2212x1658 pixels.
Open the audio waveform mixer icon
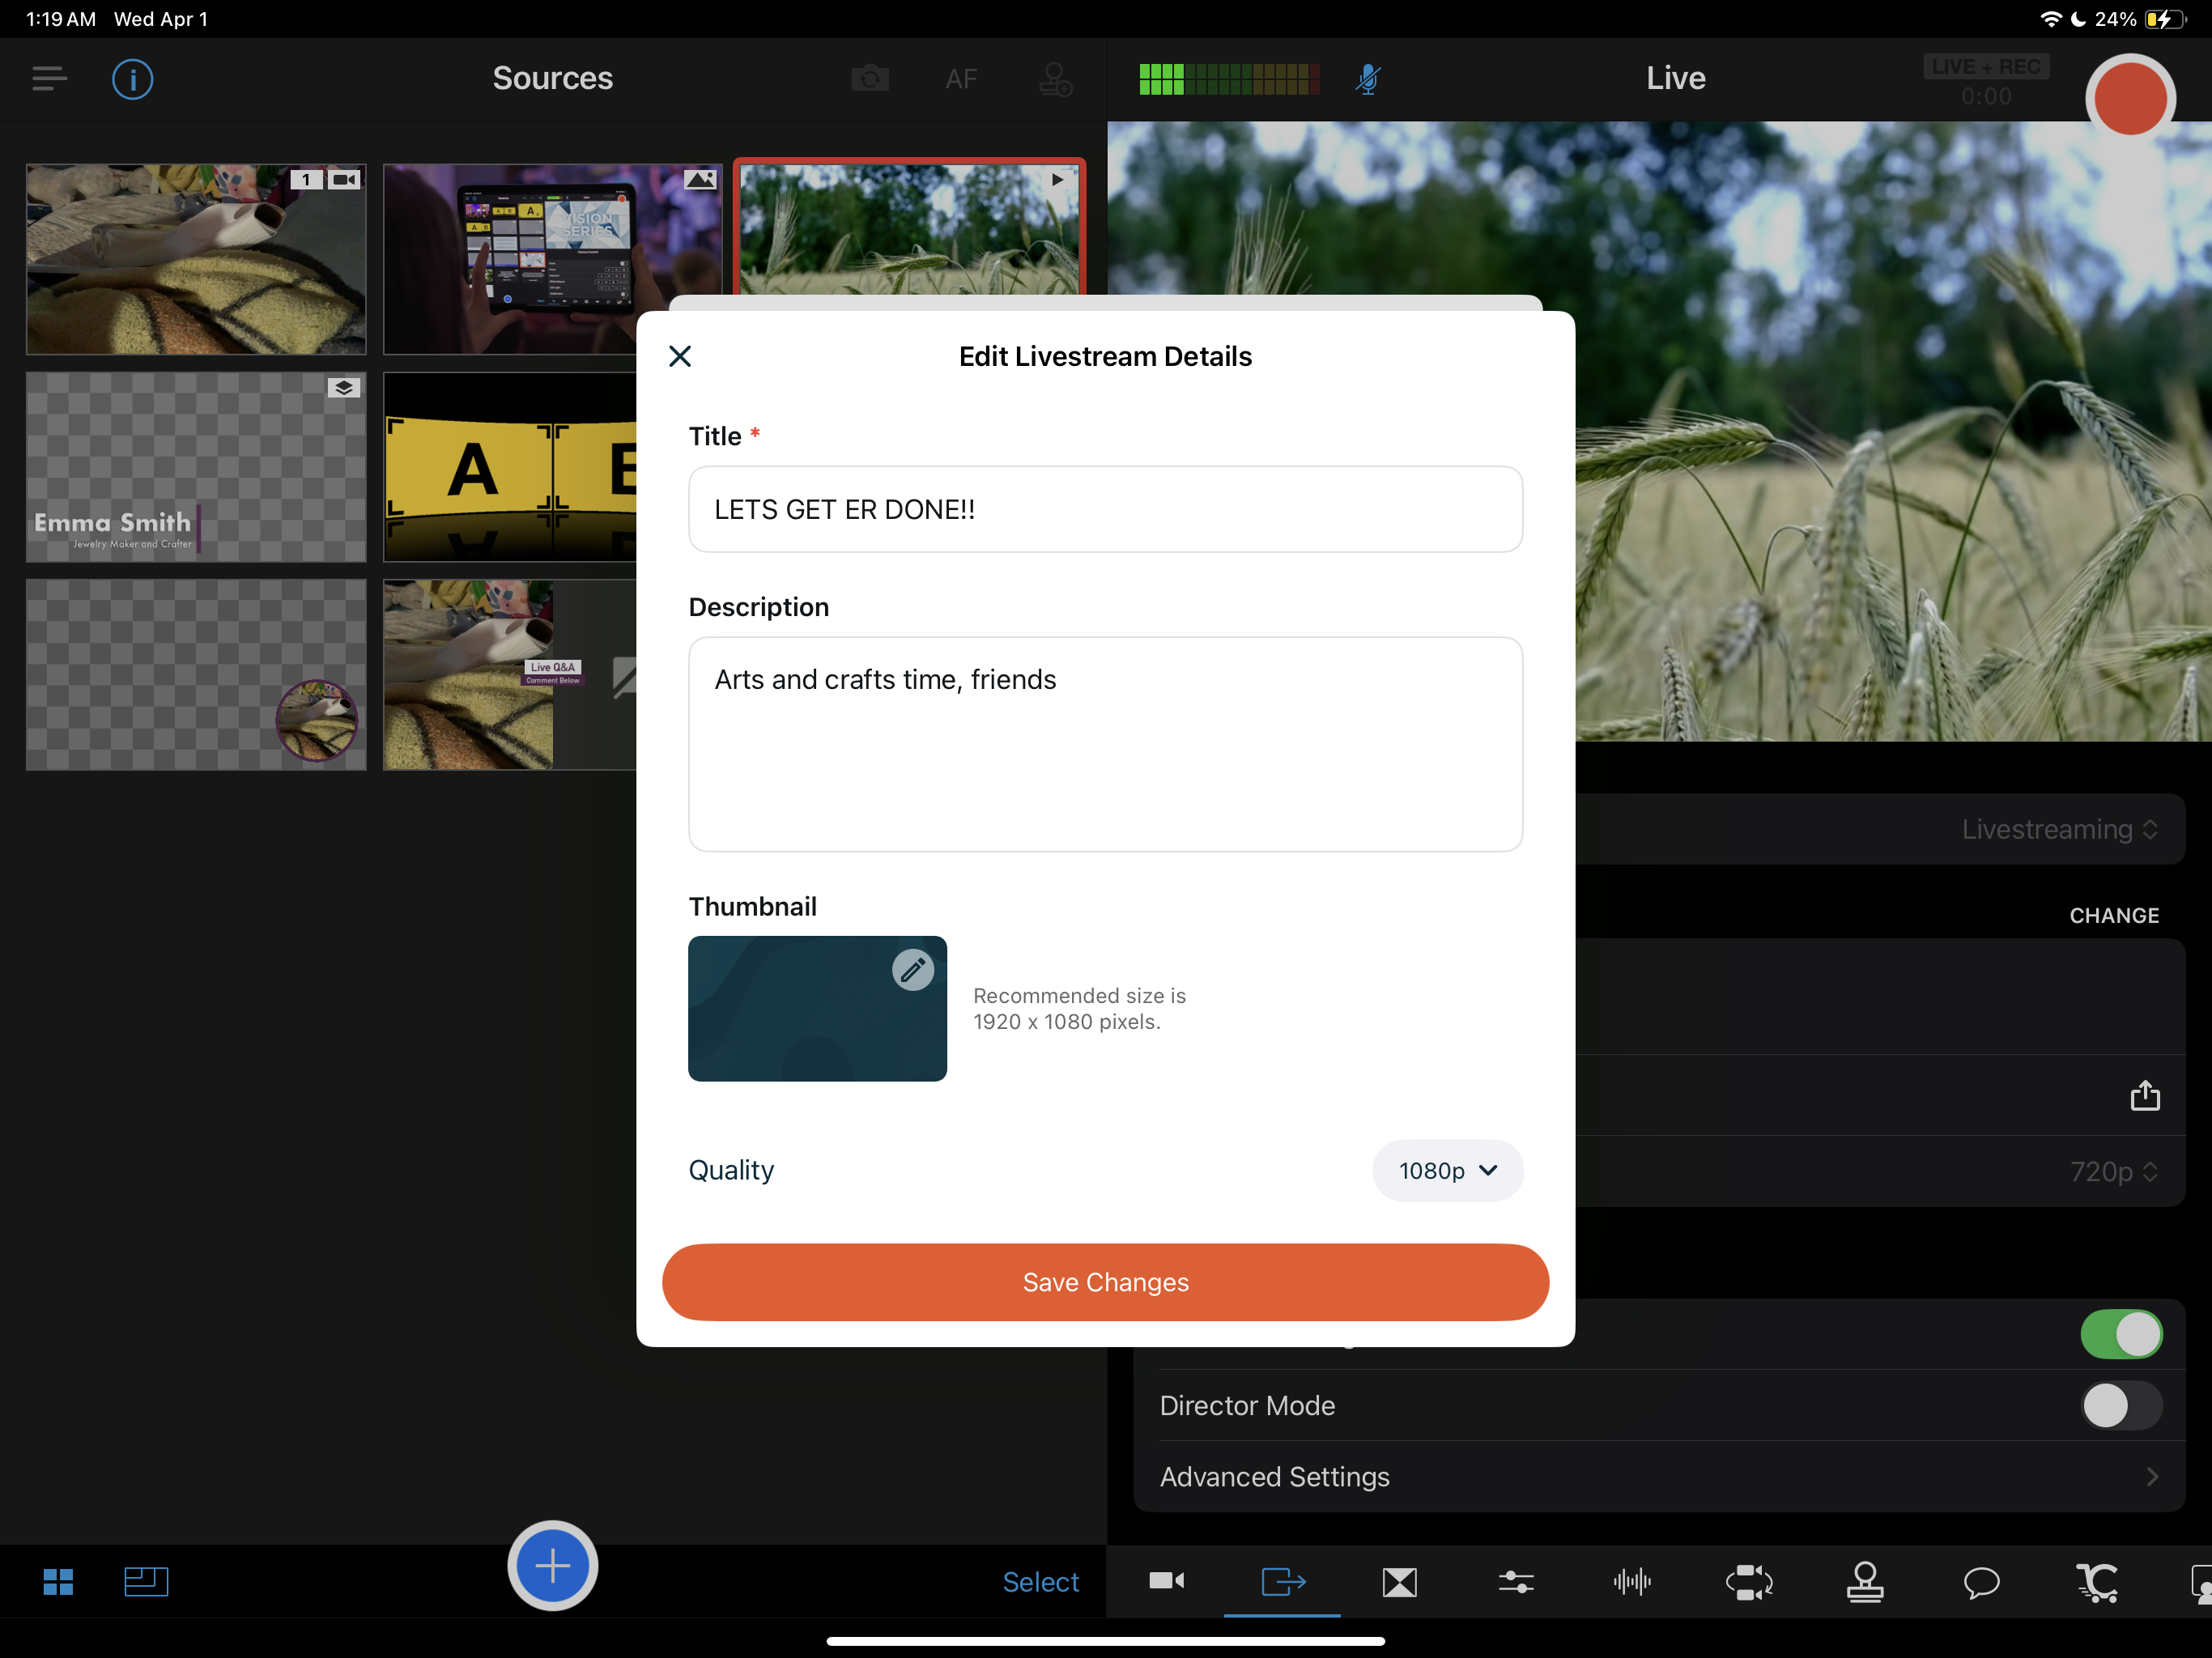(x=1632, y=1581)
